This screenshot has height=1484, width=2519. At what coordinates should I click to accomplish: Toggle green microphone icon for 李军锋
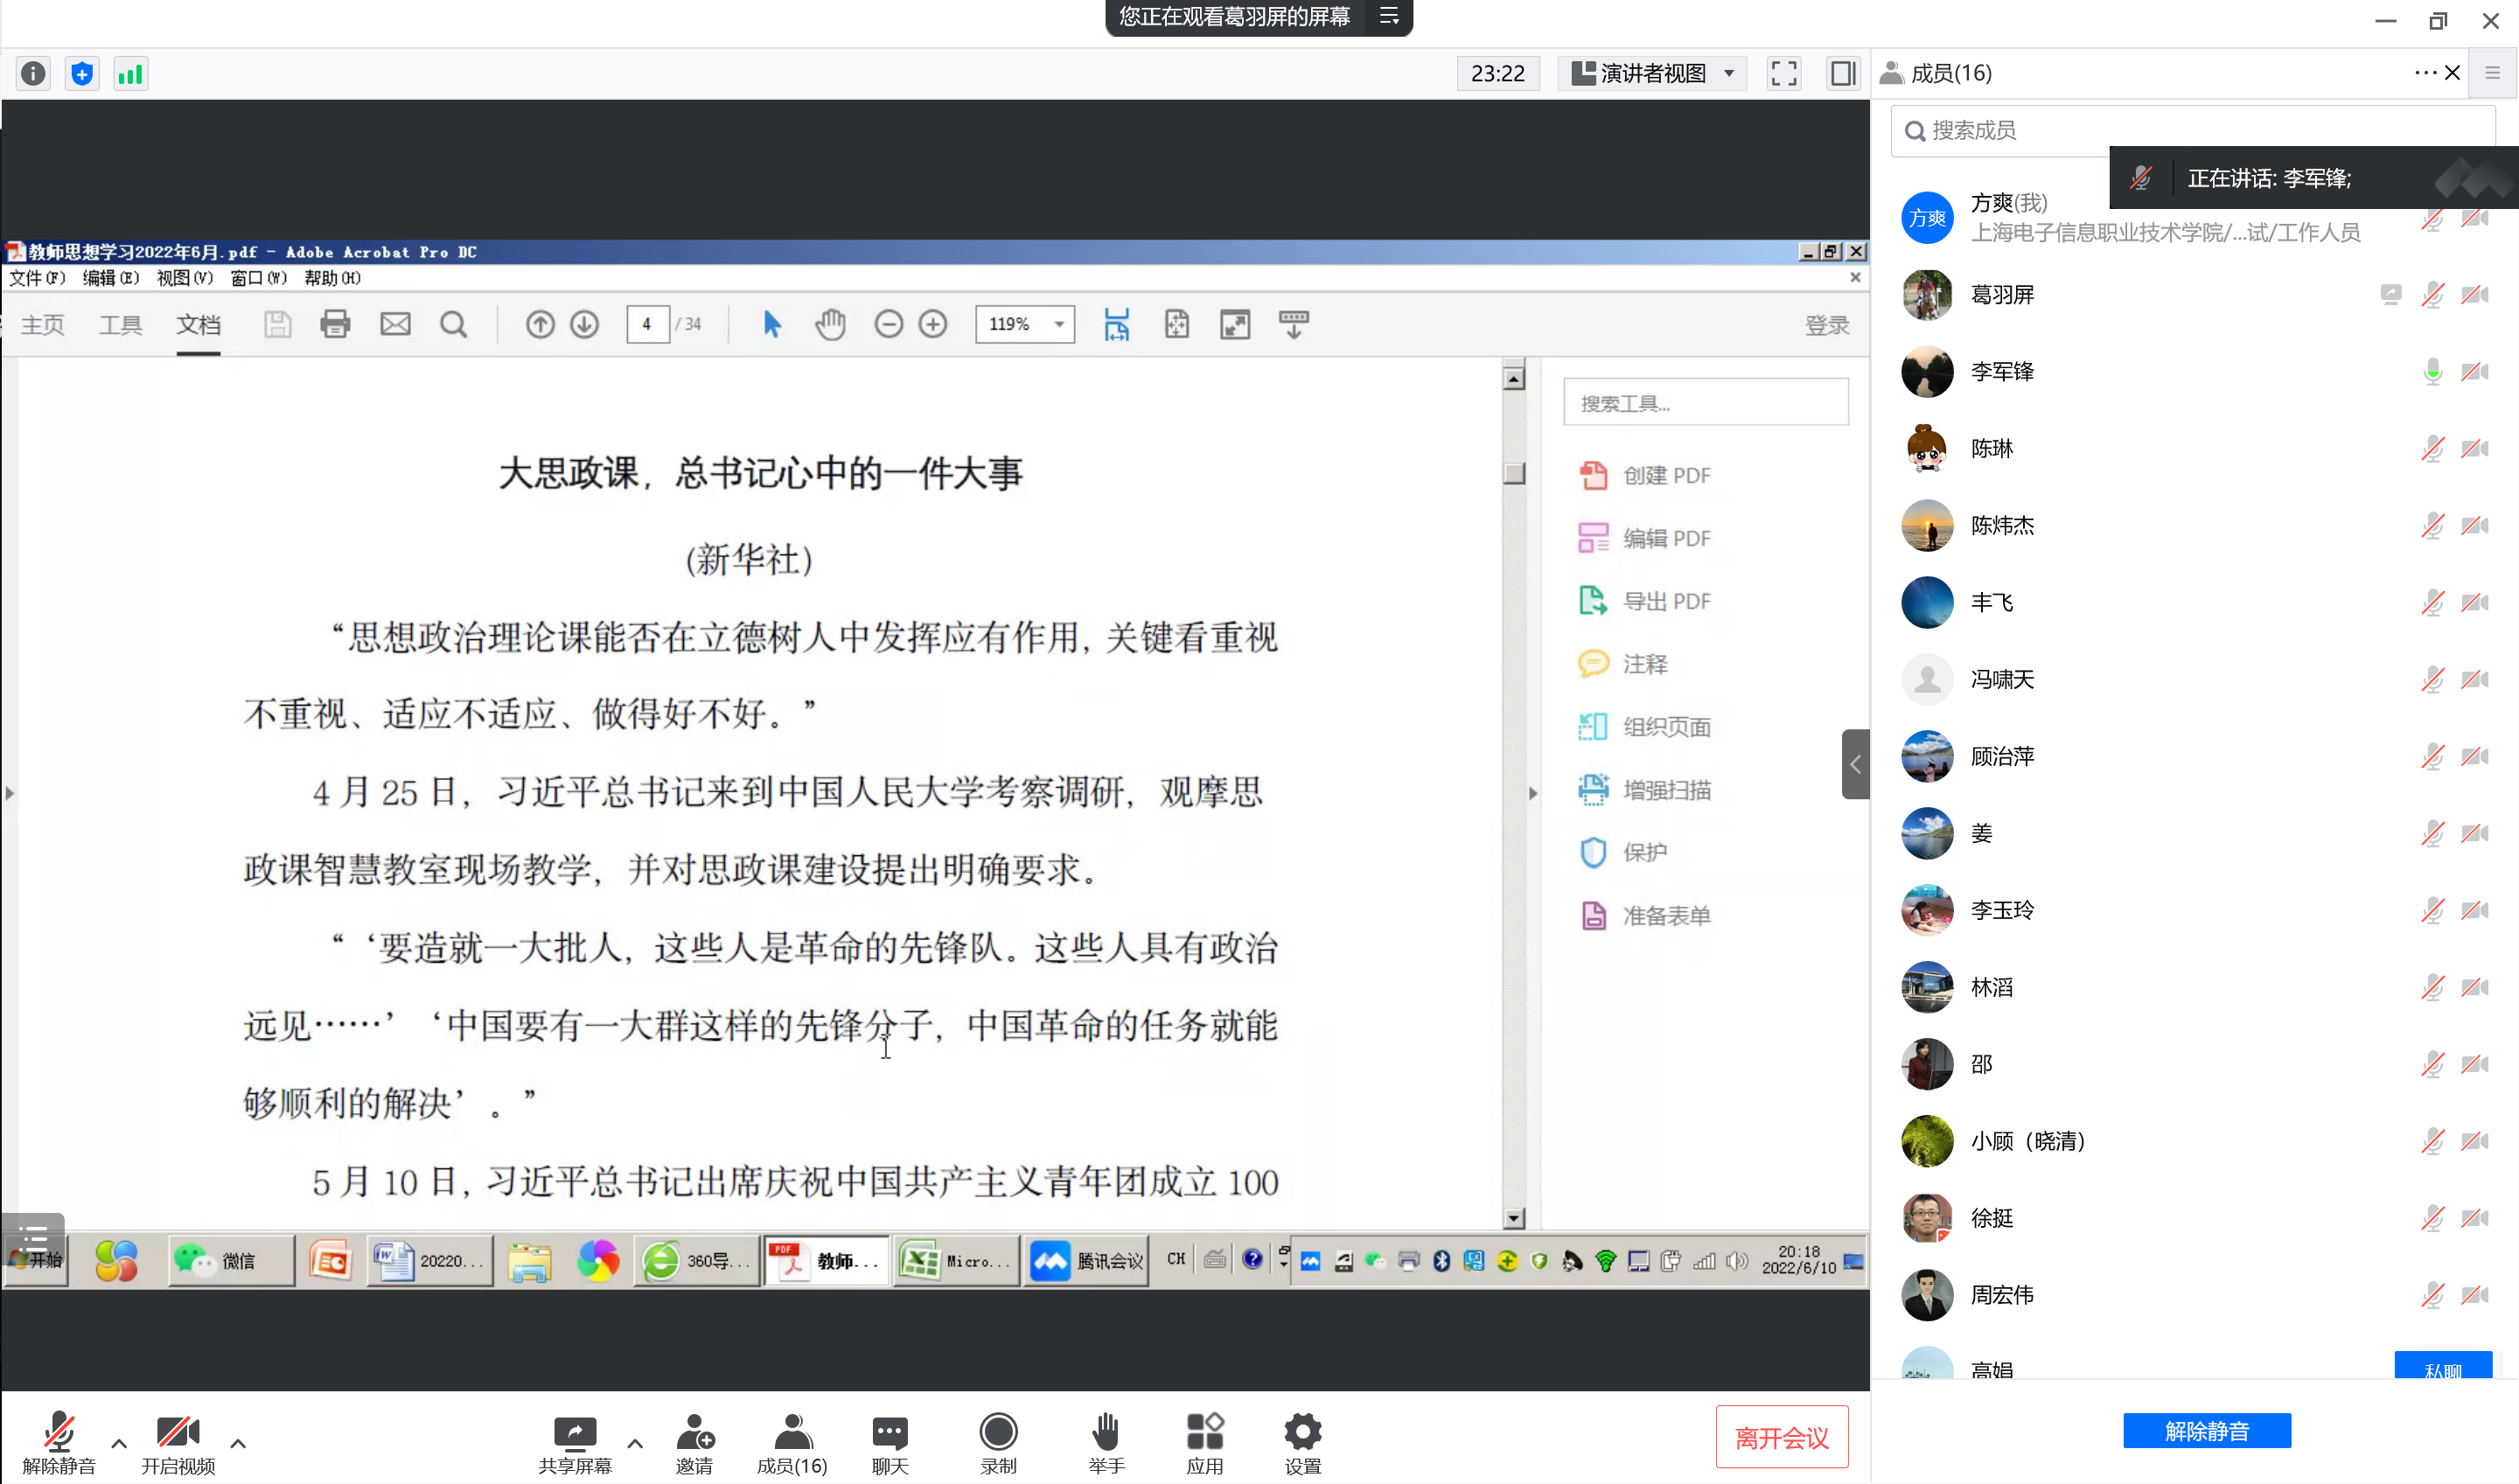point(2432,371)
